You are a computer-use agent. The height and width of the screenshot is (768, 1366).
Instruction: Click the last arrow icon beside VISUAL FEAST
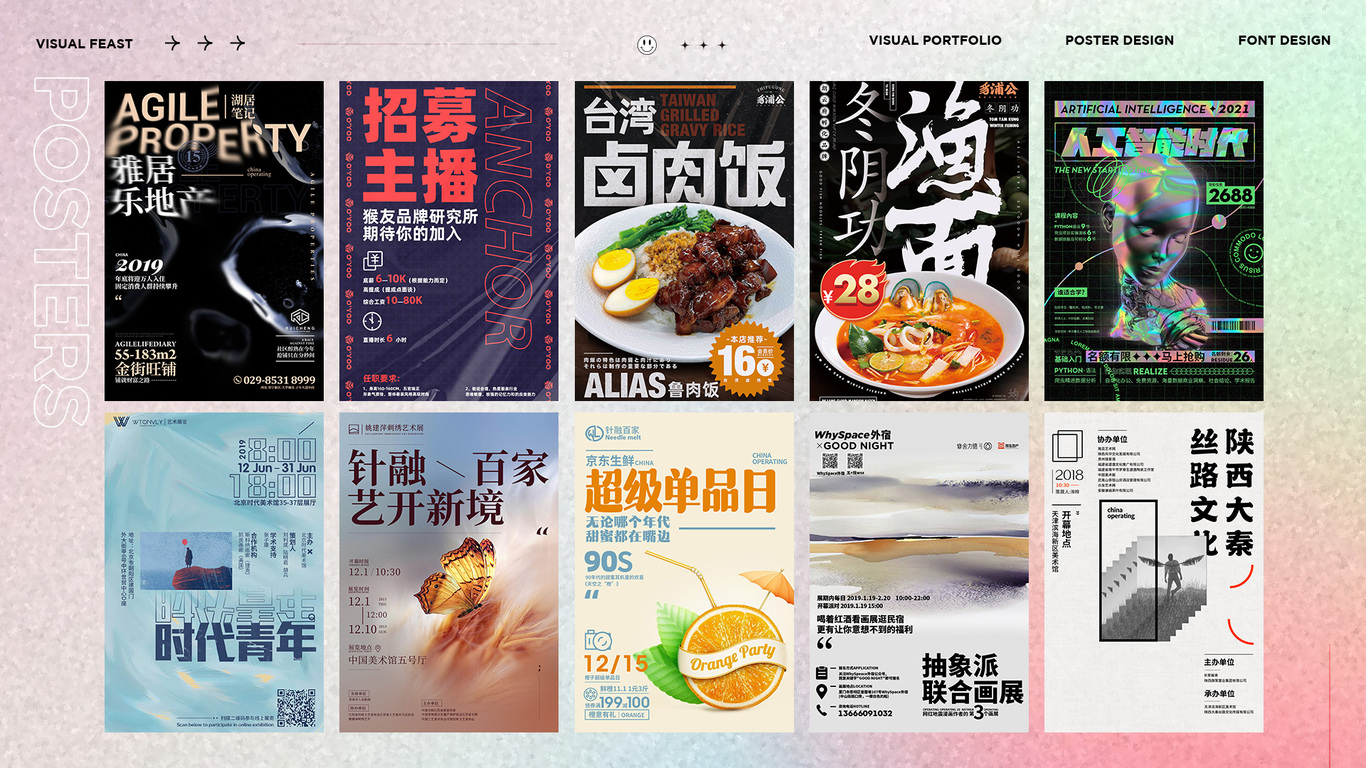[237, 43]
